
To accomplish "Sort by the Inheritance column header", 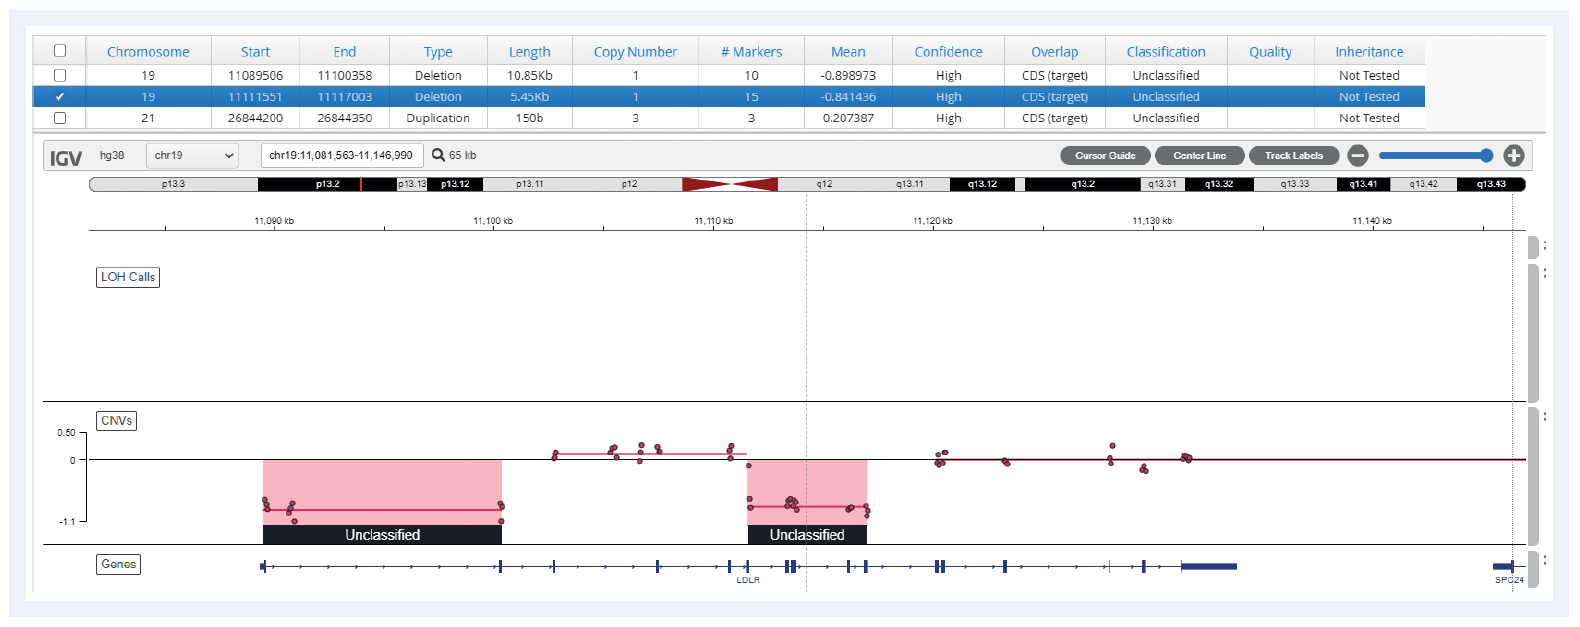I will pyautogui.click(x=1369, y=52).
